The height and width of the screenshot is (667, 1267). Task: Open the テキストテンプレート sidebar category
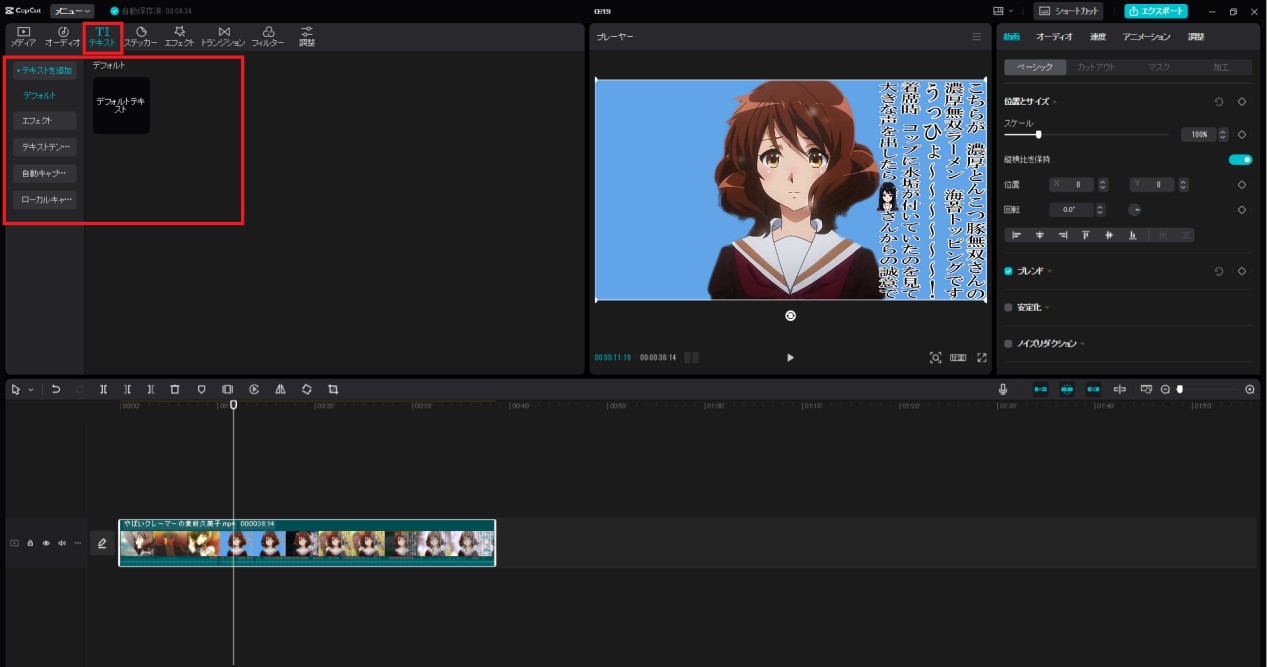[45, 147]
